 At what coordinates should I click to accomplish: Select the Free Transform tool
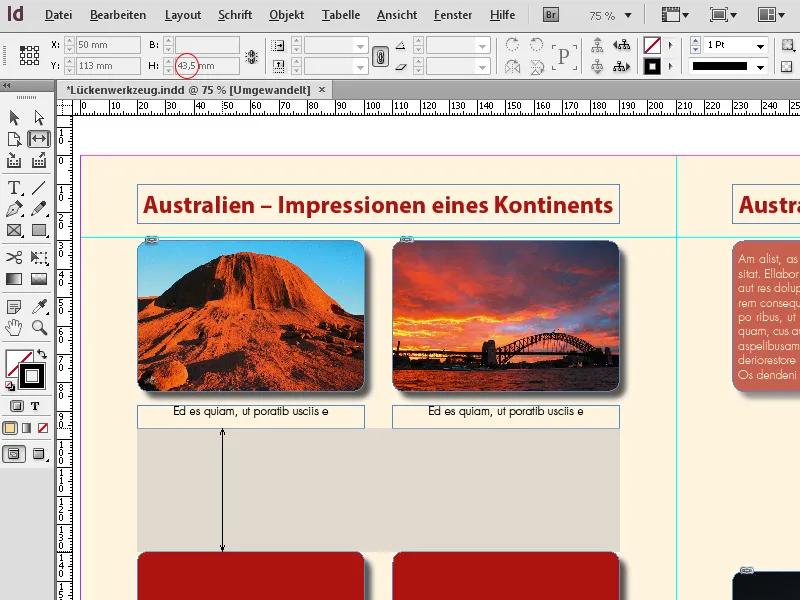(x=39, y=257)
